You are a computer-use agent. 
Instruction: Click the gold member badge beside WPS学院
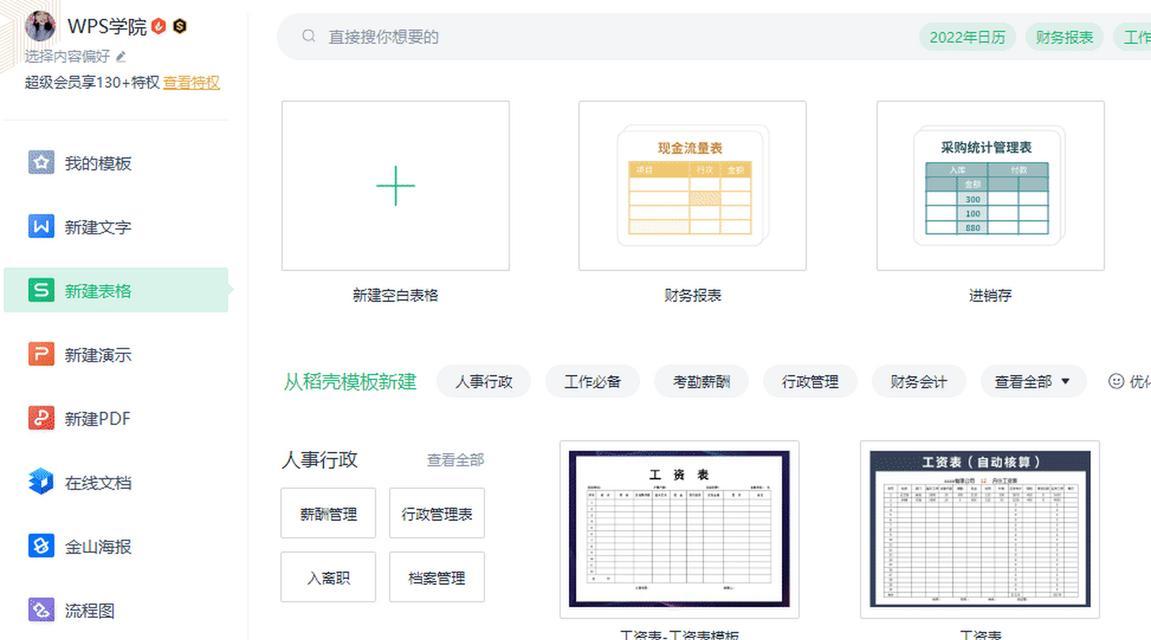180,26
